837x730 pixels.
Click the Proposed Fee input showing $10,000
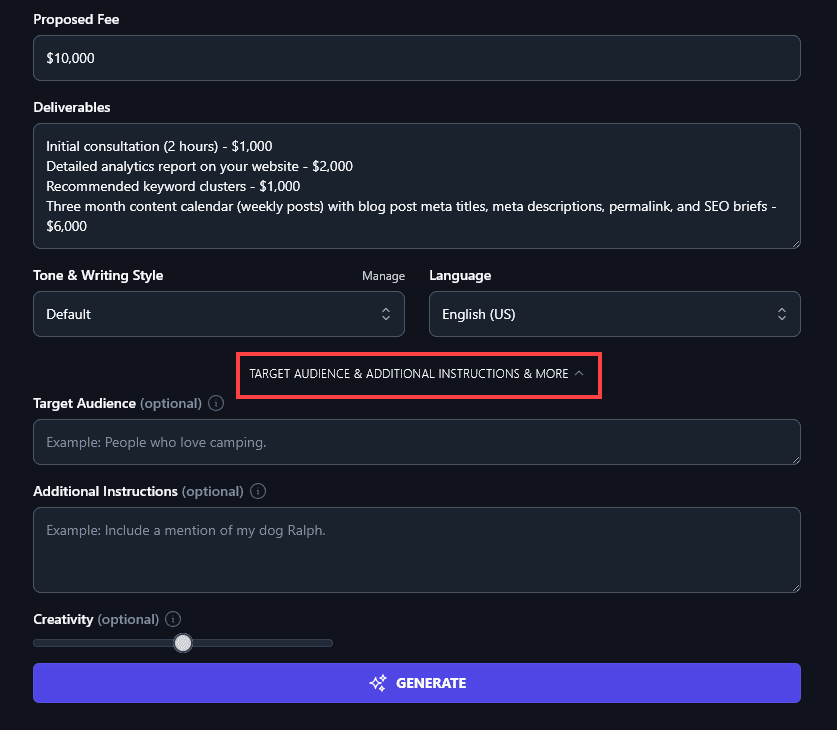coord(417,58)
